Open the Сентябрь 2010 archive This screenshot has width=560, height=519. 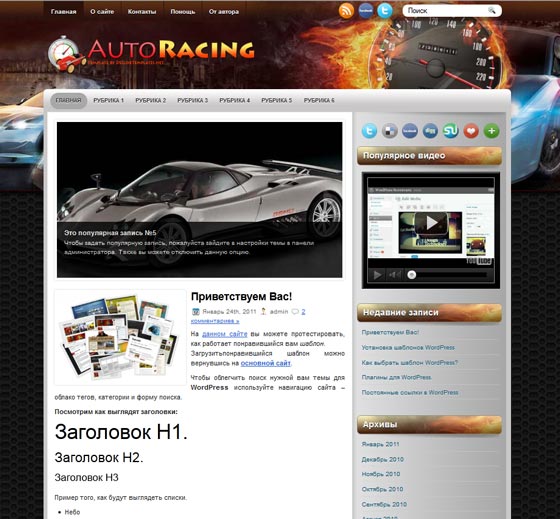[384, 504]
